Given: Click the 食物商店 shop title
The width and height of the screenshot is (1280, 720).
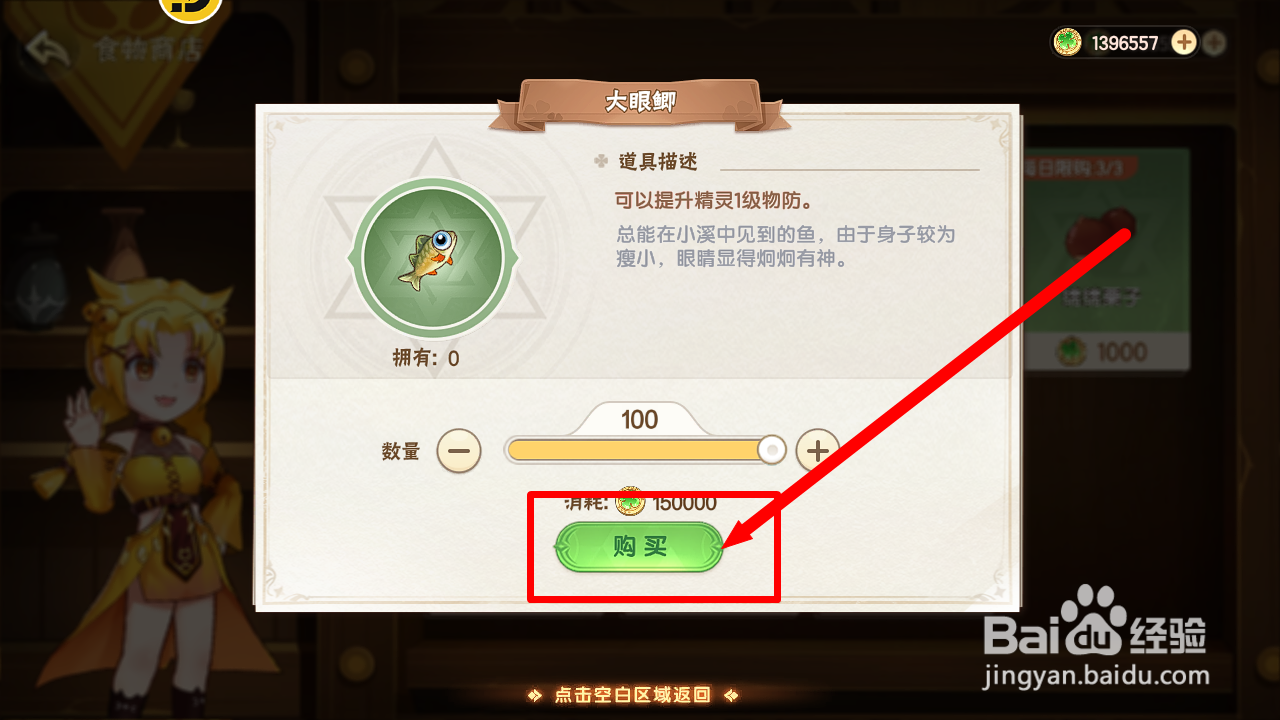Looking at the screenshot, I should (149, 49).
